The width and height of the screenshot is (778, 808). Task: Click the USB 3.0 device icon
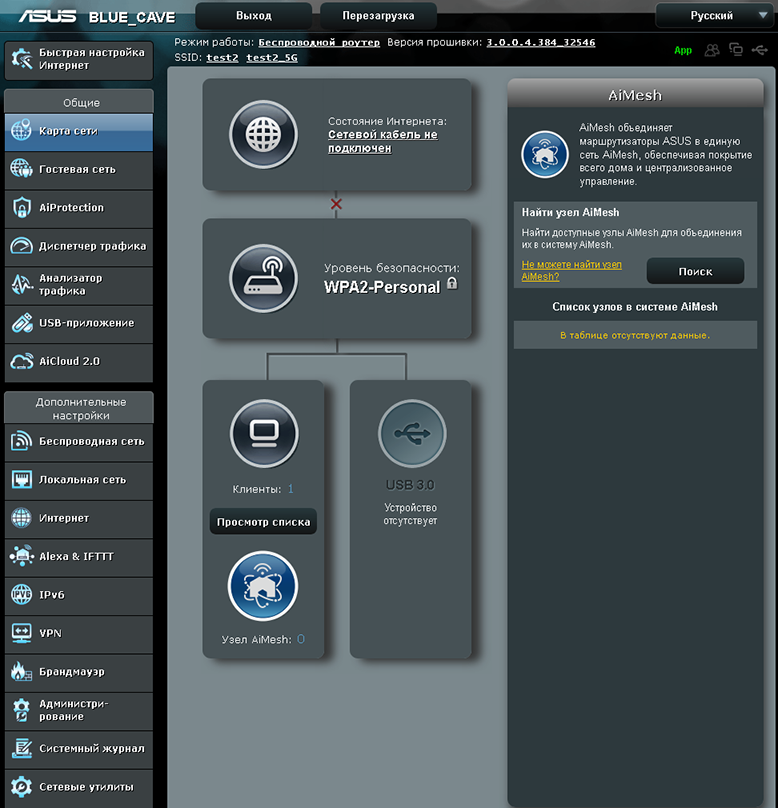coord(412,433)
